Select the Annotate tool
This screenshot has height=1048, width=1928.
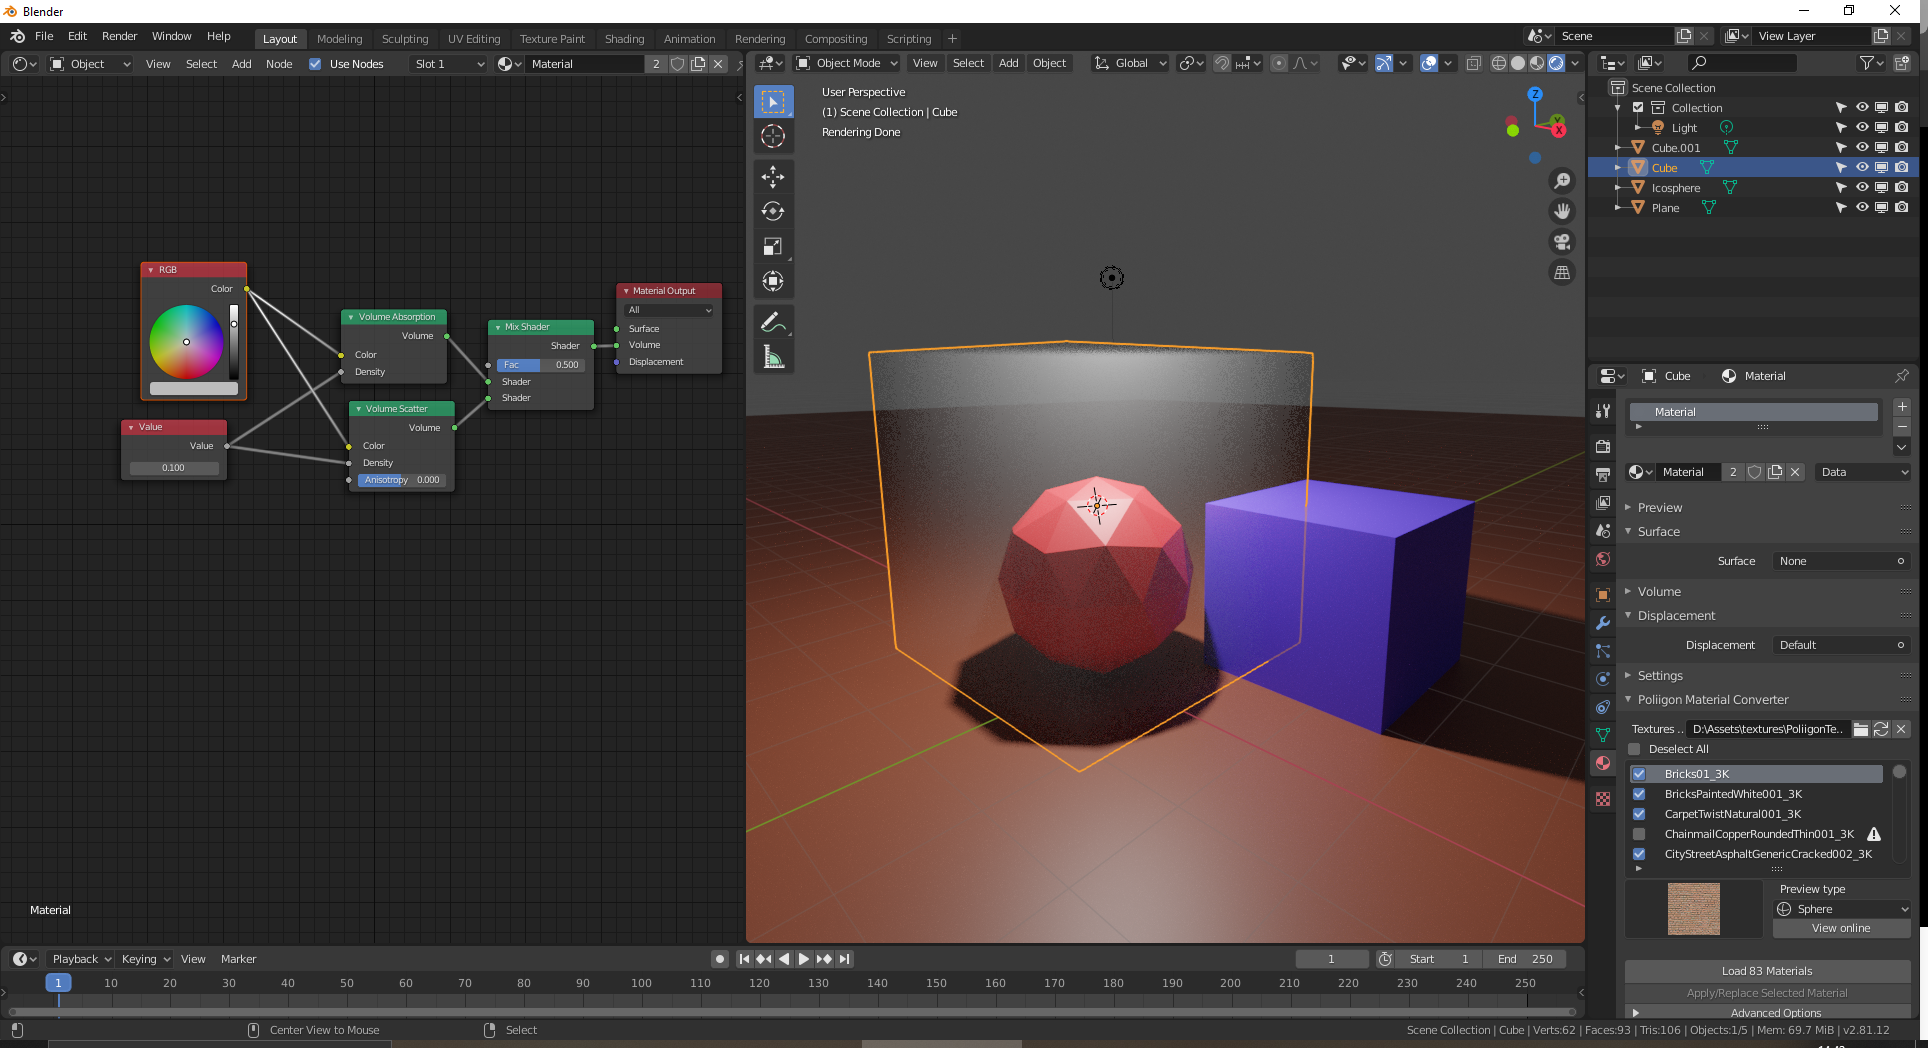click(773, 322)
